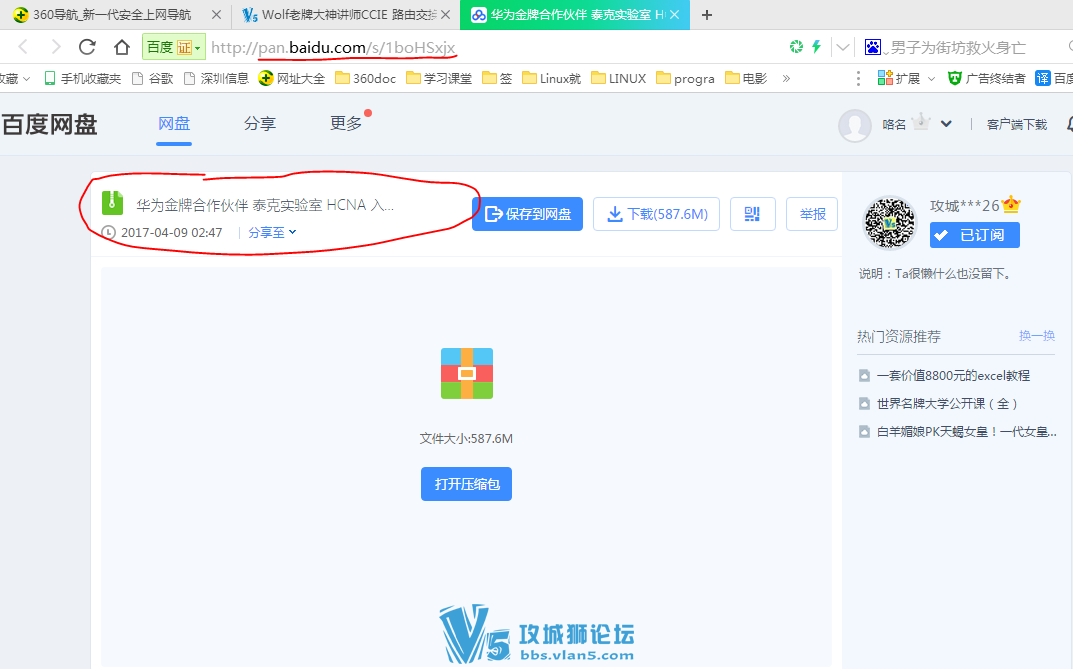This screenshot has width=1073, height=669.
Task: Click 换一换 to refresh recommendations
Action: [1037, 336]
